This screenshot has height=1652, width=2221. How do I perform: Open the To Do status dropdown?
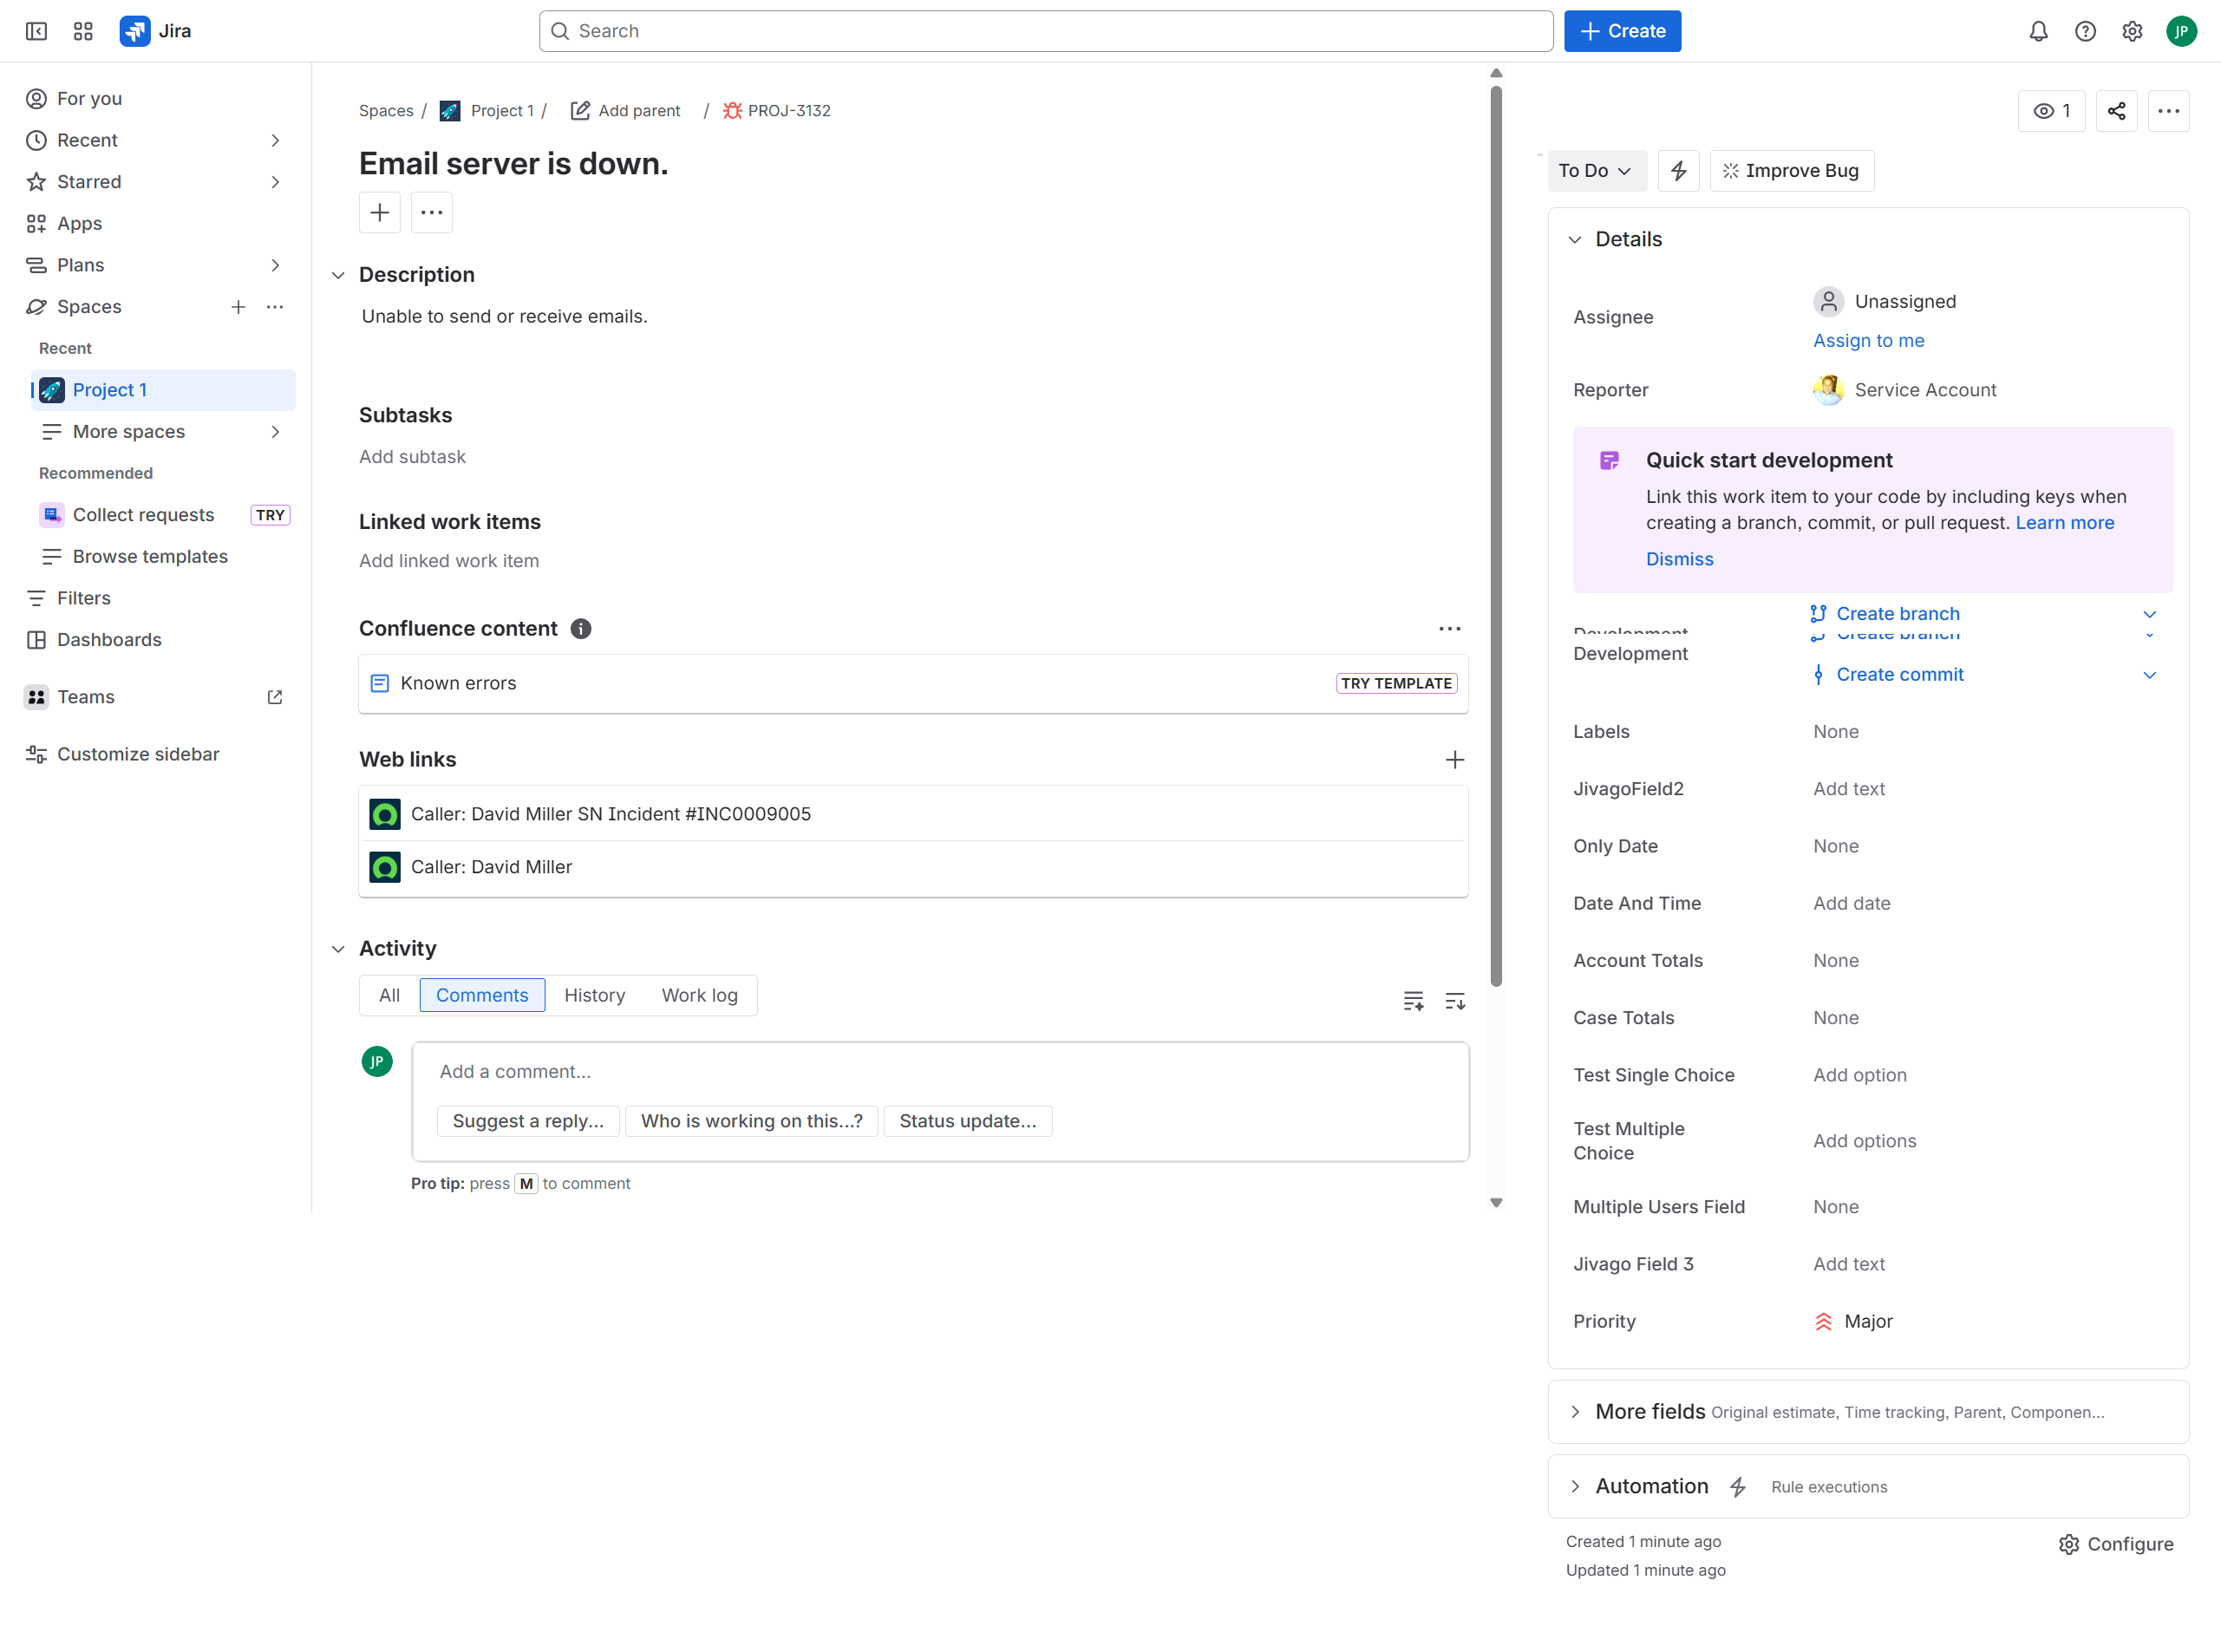coord(1596,170)
